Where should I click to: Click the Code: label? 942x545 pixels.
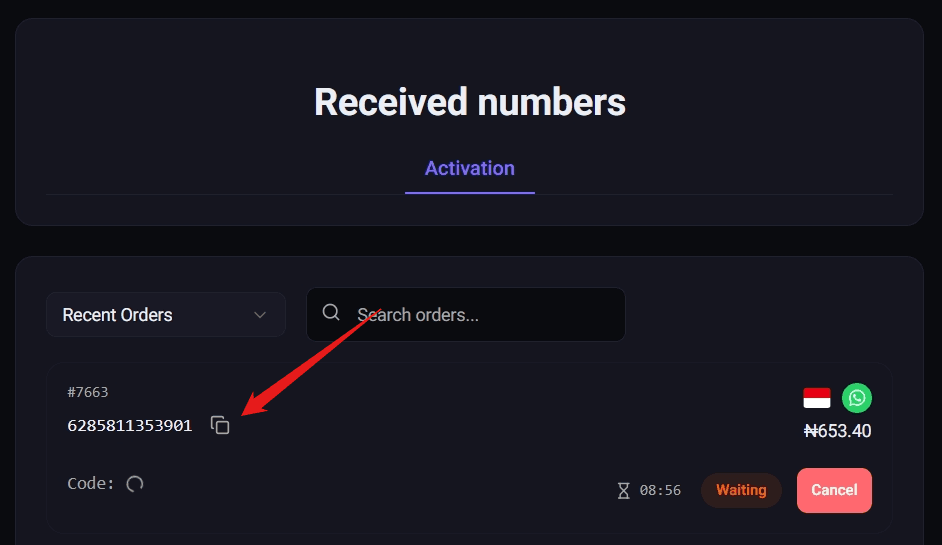(x=91, y=484)
